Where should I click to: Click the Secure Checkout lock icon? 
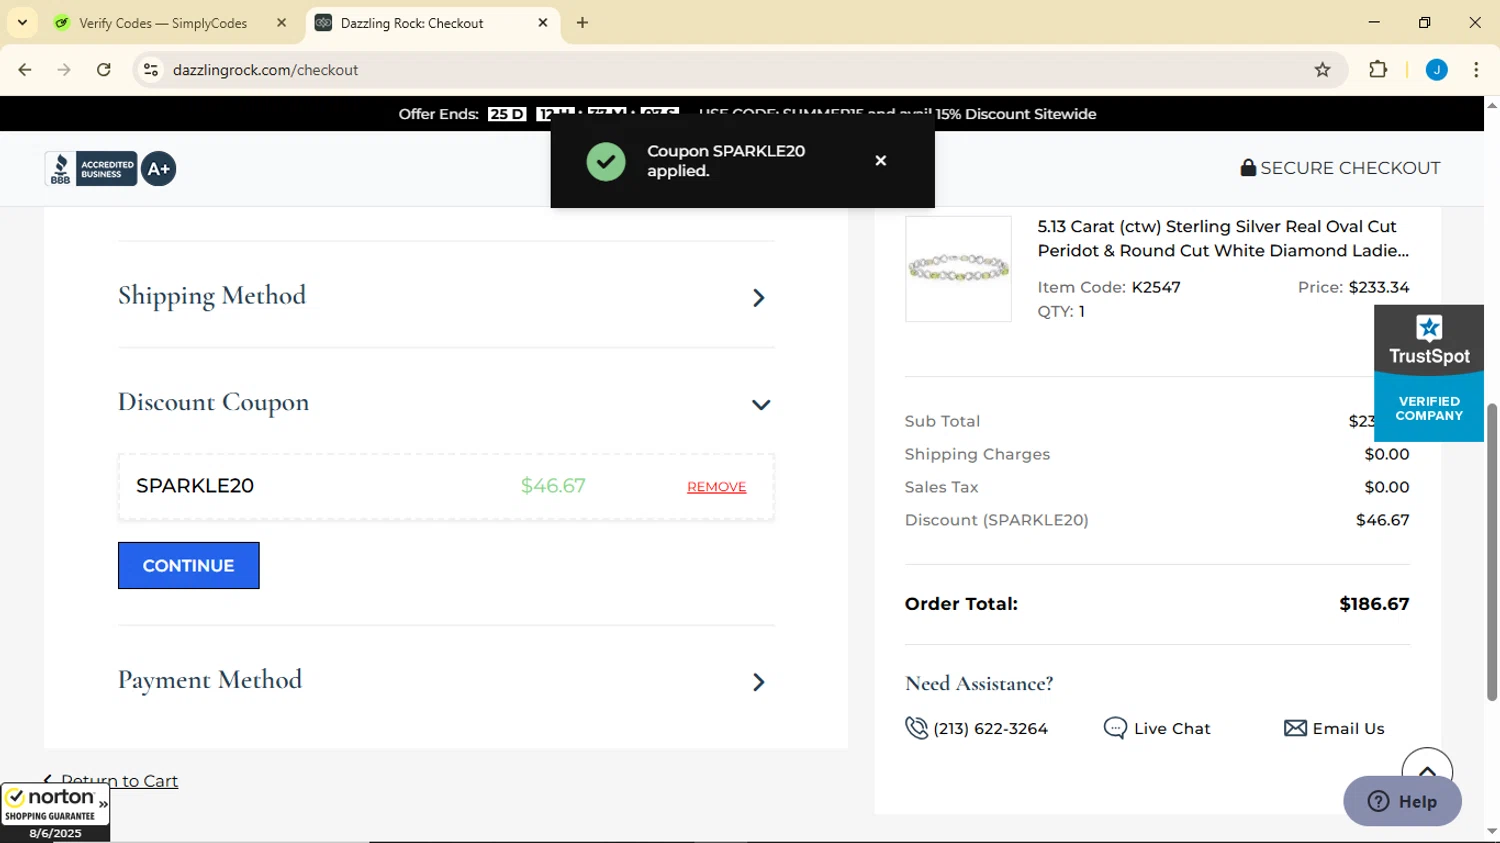1248,168
